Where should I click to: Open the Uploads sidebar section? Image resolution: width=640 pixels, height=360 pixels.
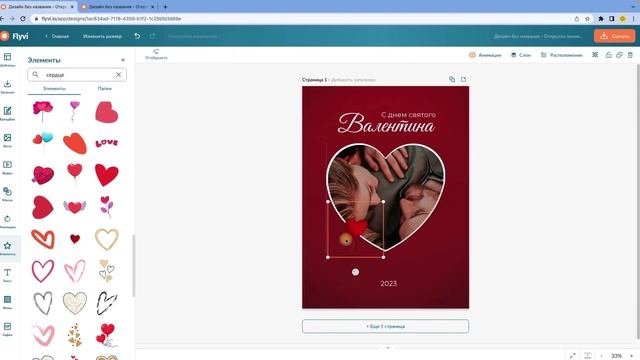tap(7, 86)
